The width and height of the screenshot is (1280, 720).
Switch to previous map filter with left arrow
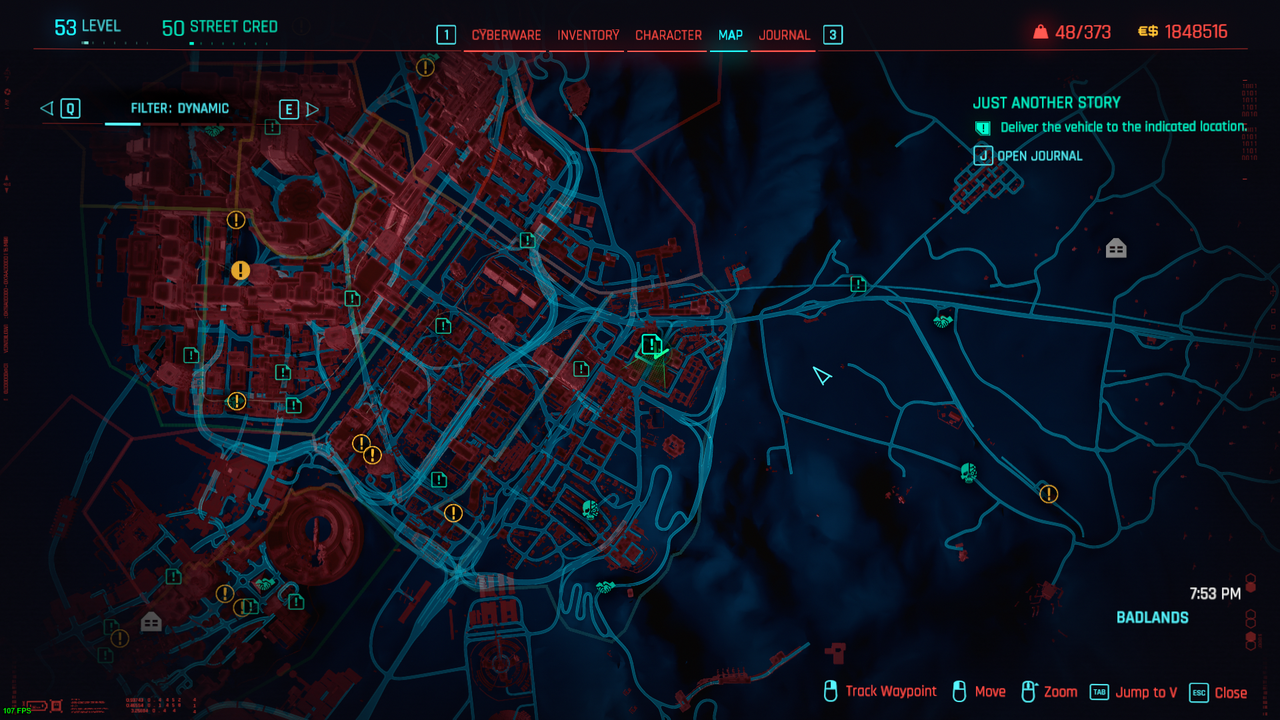click(x=46, y=108)
